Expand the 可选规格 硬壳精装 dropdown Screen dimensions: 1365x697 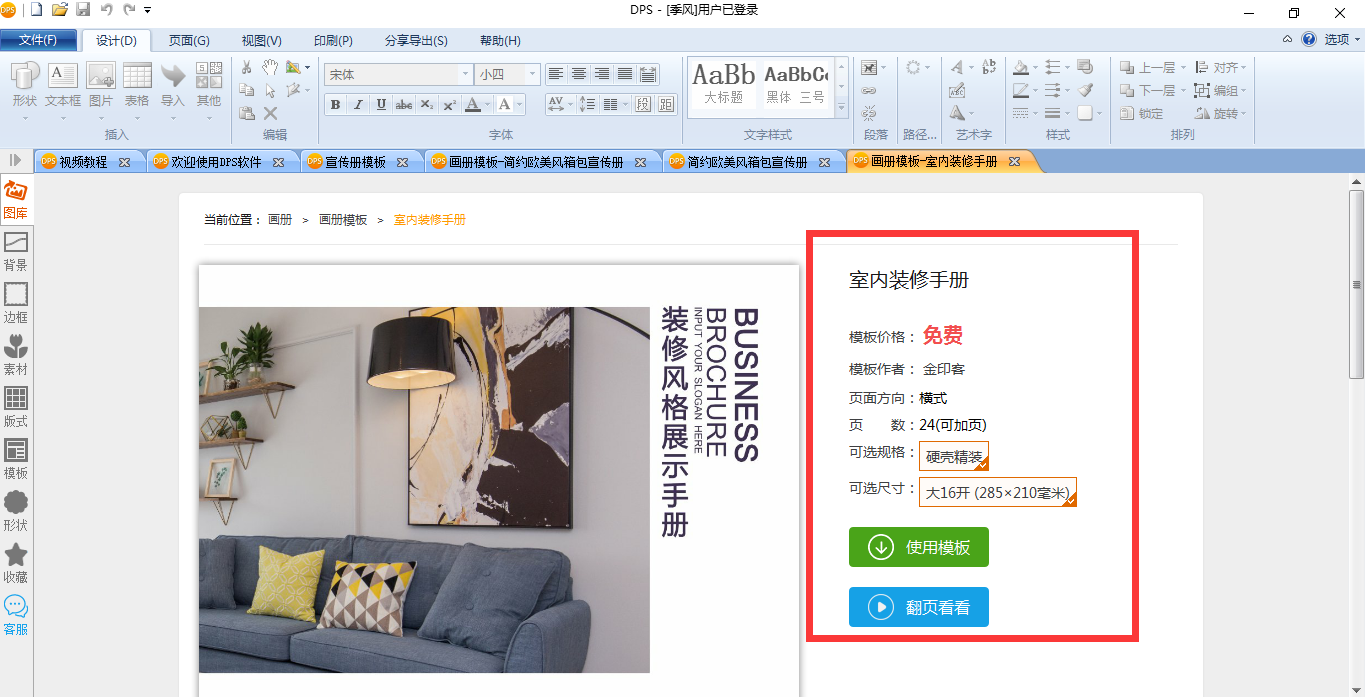[x=954, y=456]
